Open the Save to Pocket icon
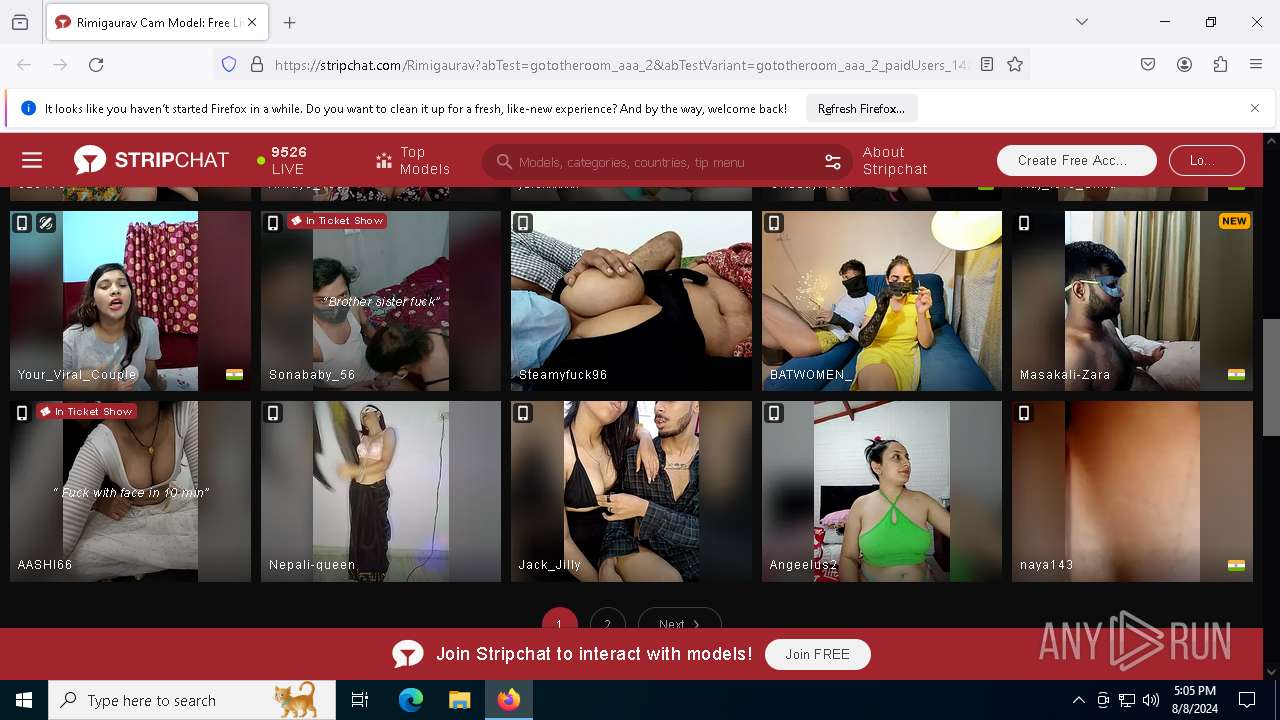1280x720 pixels. click(x=1148, y=64)
